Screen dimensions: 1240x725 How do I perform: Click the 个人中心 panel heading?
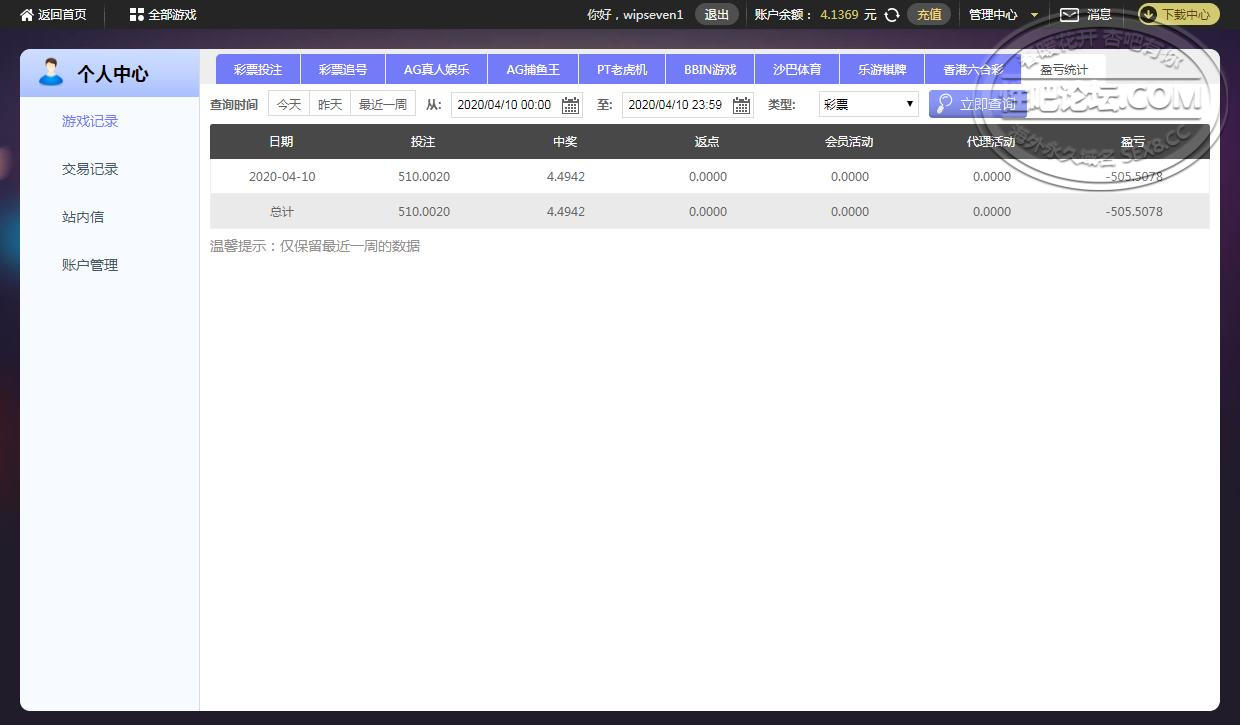pos(113,74)
